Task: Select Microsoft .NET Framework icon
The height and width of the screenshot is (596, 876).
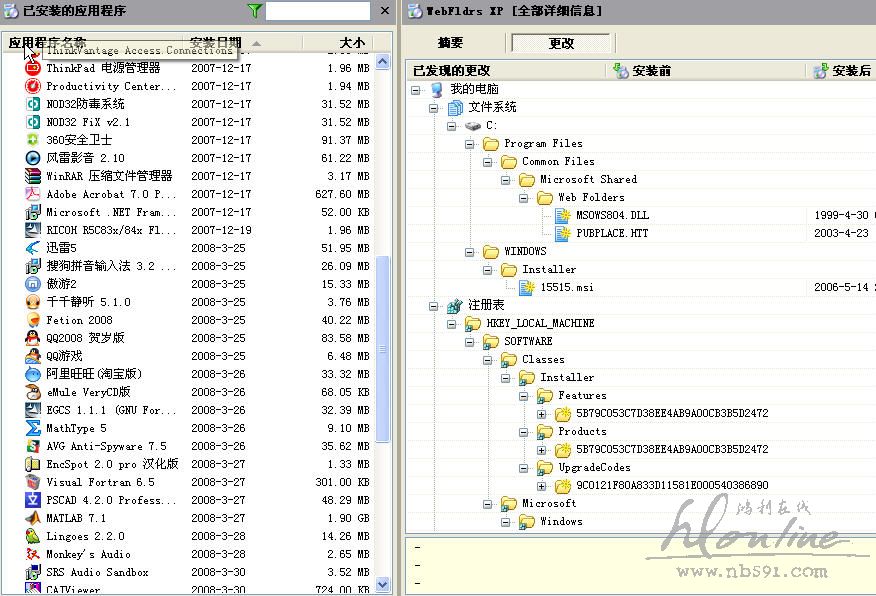Action: pos(33,212)
